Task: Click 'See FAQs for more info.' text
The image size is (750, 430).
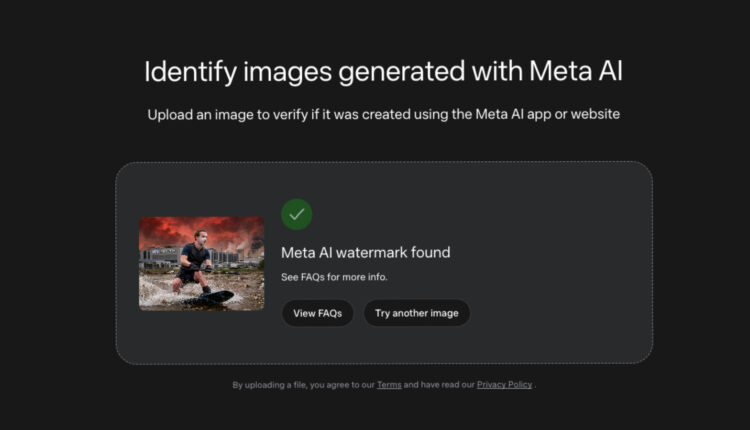Action: [x=334, y=277]
